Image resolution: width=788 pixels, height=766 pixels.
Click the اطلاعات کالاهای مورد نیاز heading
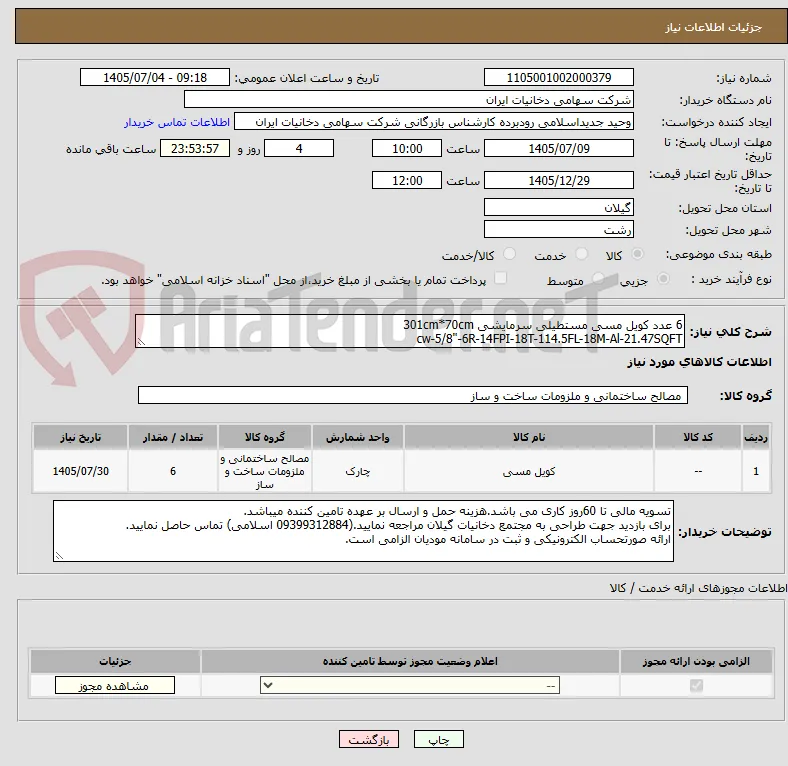click(x=699, y=362)
